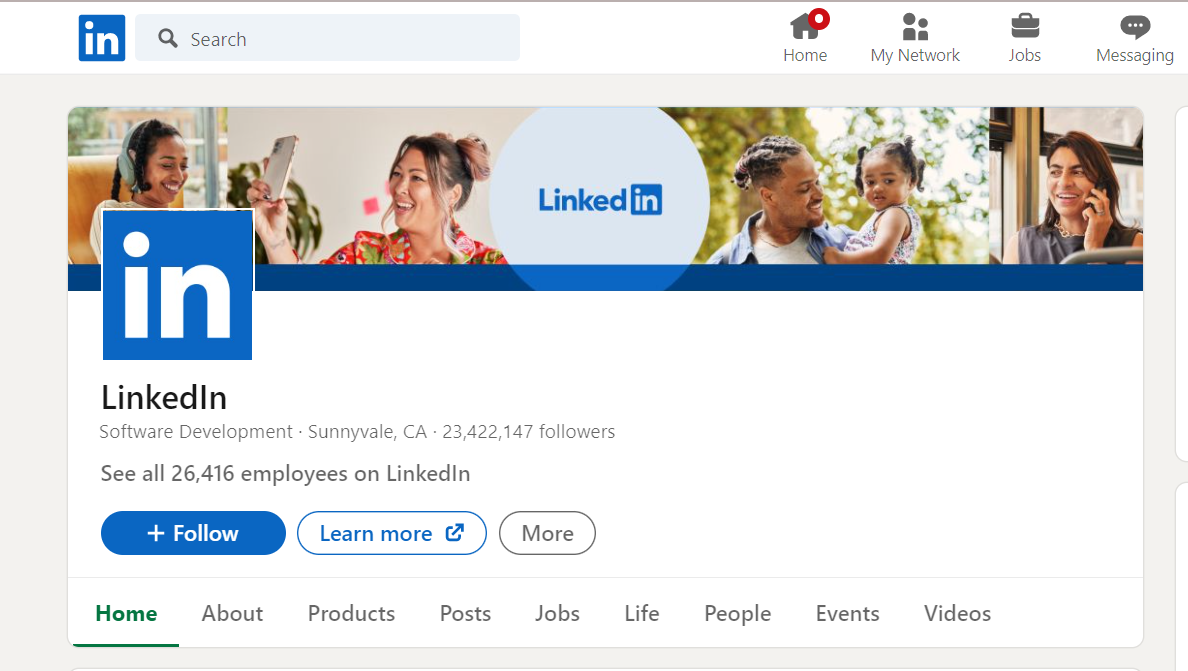Switch to the People tab
Viewport: 1188px width, 671px height.
point(738,613)
